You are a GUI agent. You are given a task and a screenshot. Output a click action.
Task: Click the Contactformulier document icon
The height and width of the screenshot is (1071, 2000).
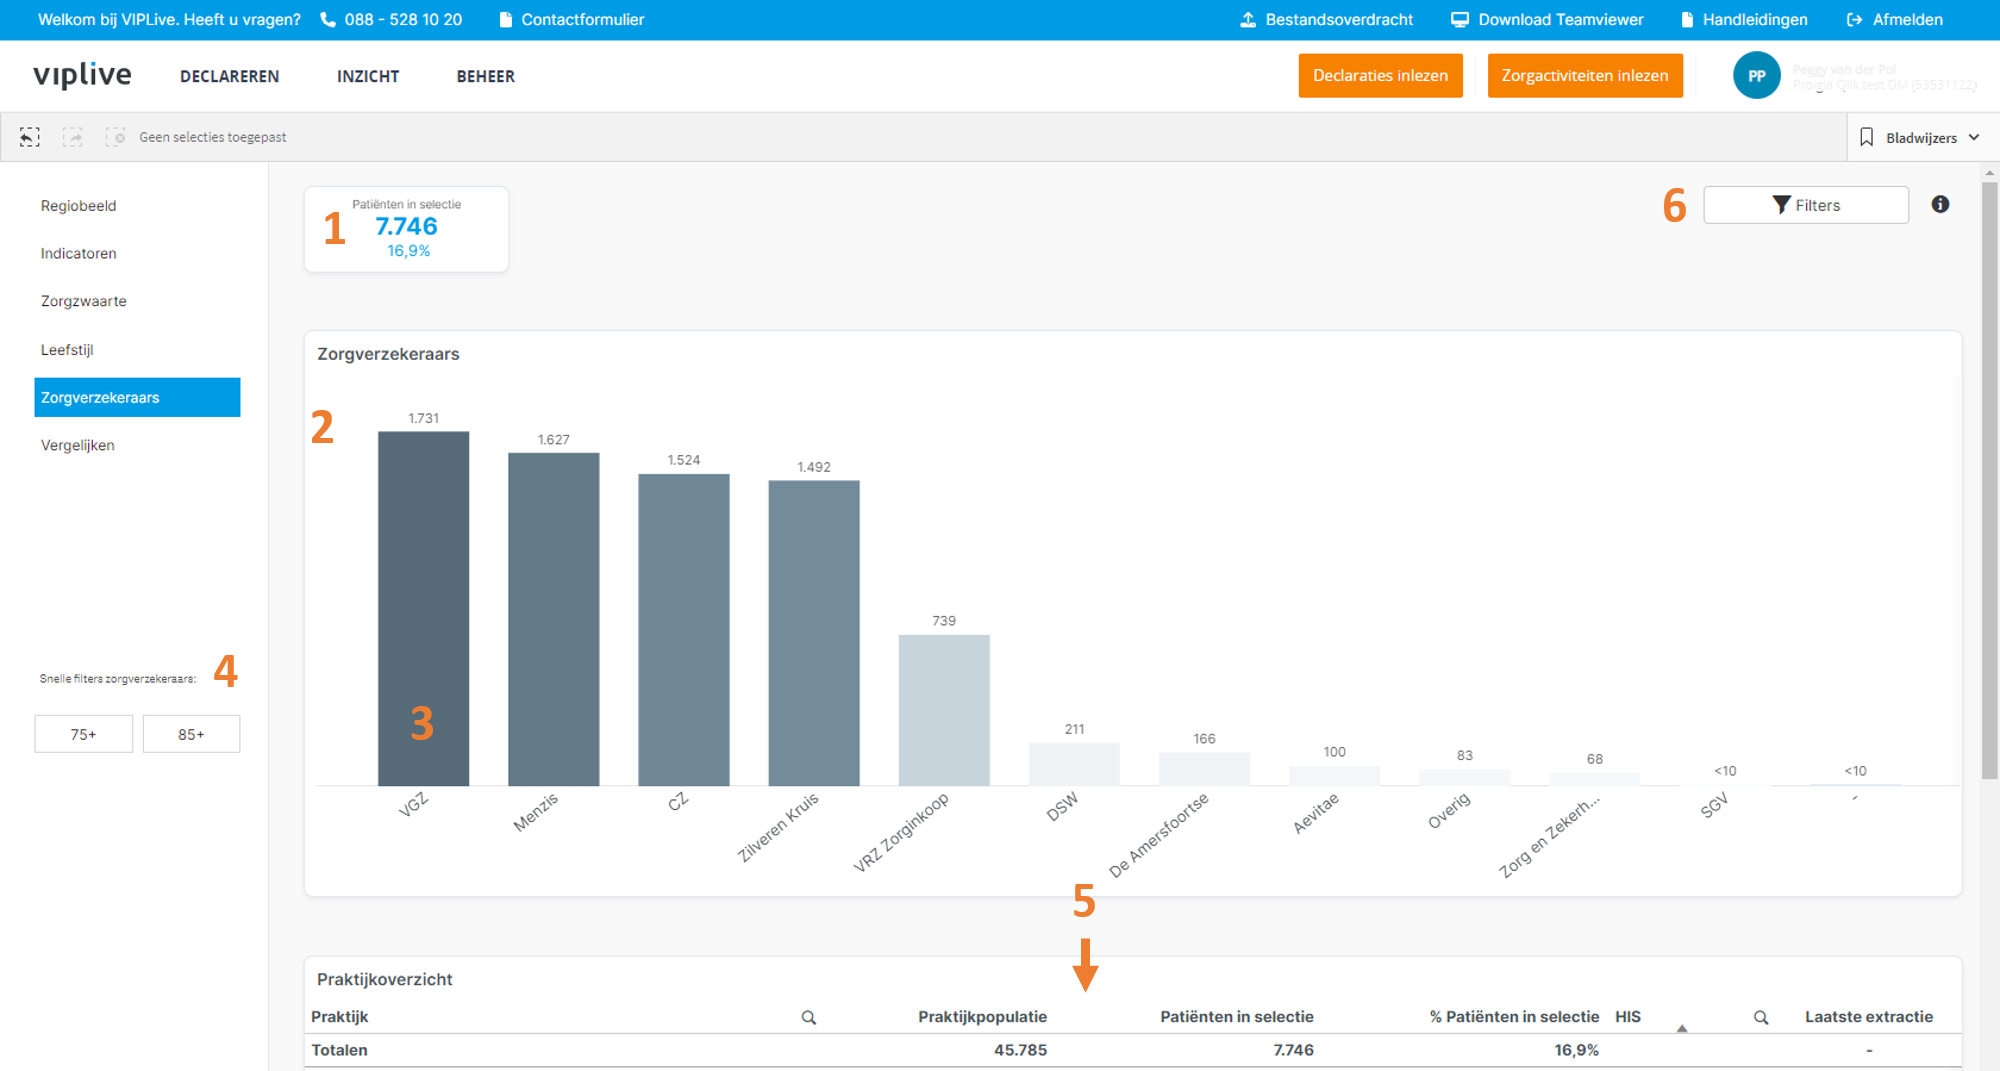pyautogui.click(x=505, y=20)
